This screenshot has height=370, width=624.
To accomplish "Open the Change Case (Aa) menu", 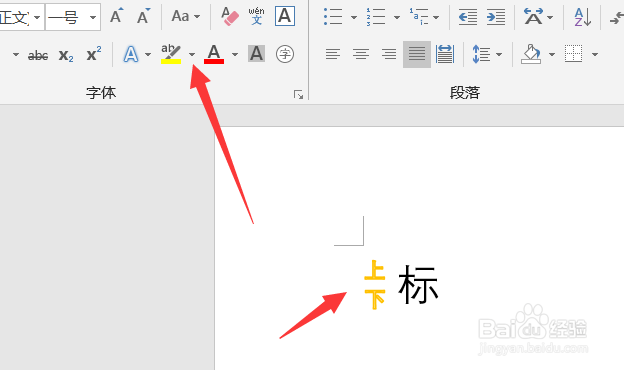I will (x=185, y=16).
